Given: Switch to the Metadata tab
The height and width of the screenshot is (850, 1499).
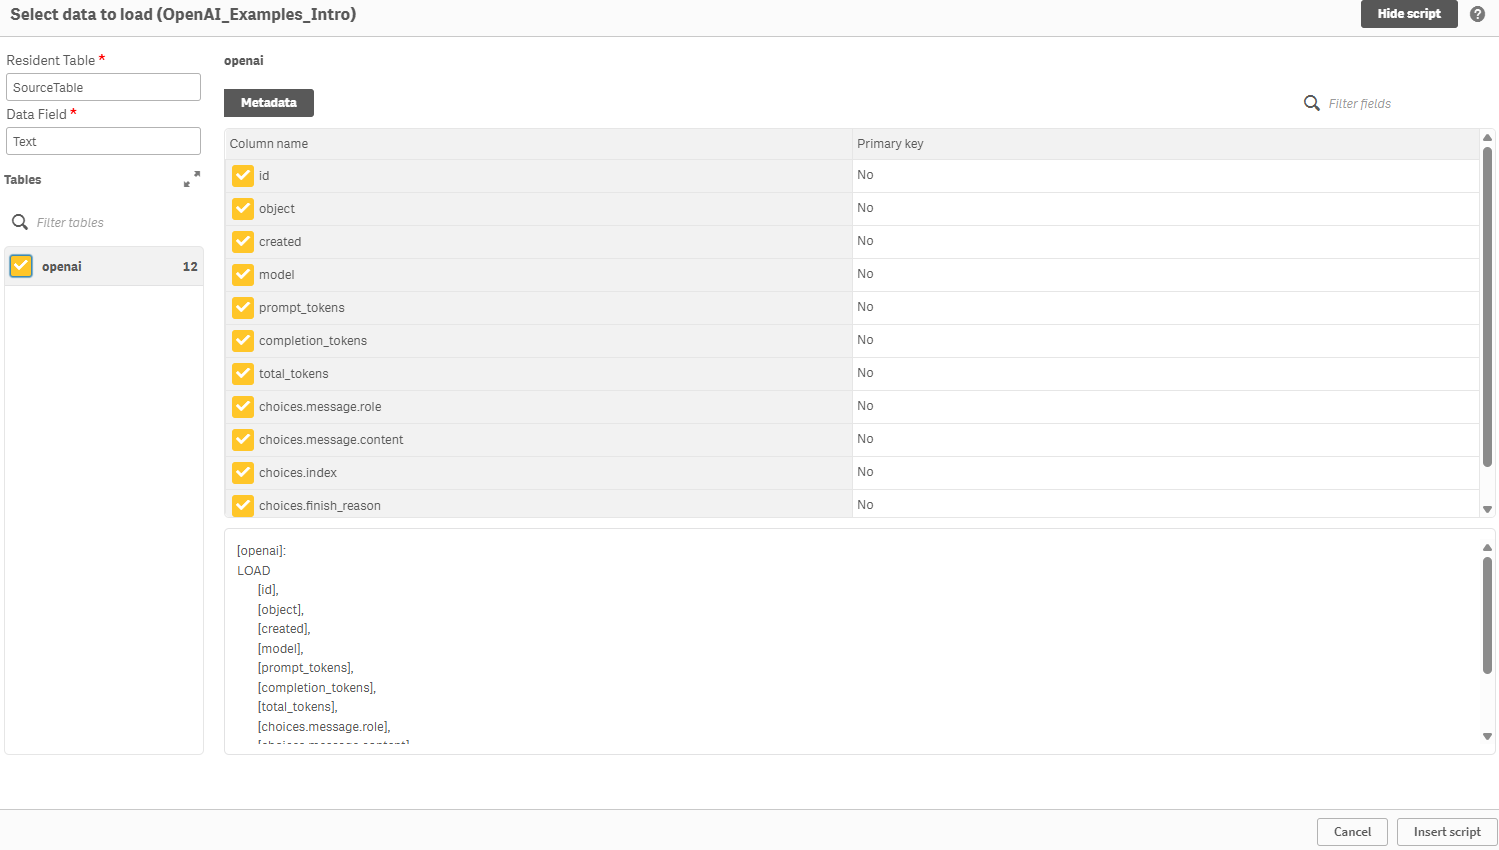Looking at the screenshot, I should pyautogui.click(x=268, y=102).
